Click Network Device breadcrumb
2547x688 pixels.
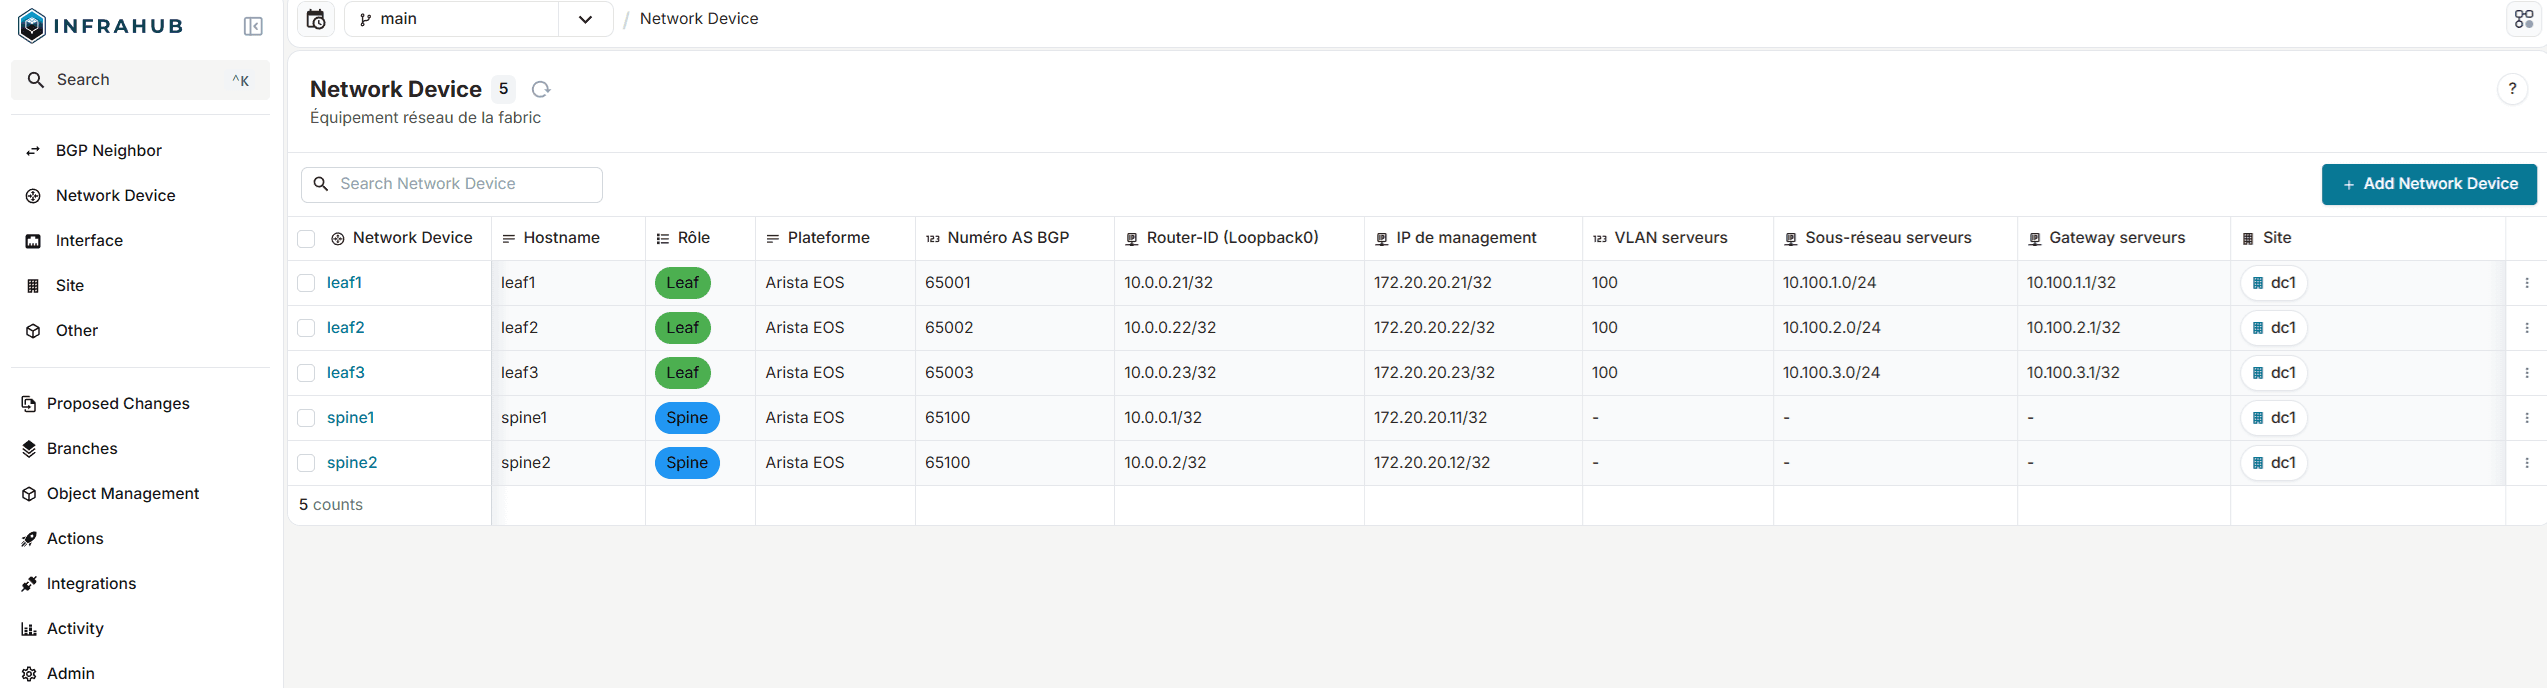click(699, 19)
